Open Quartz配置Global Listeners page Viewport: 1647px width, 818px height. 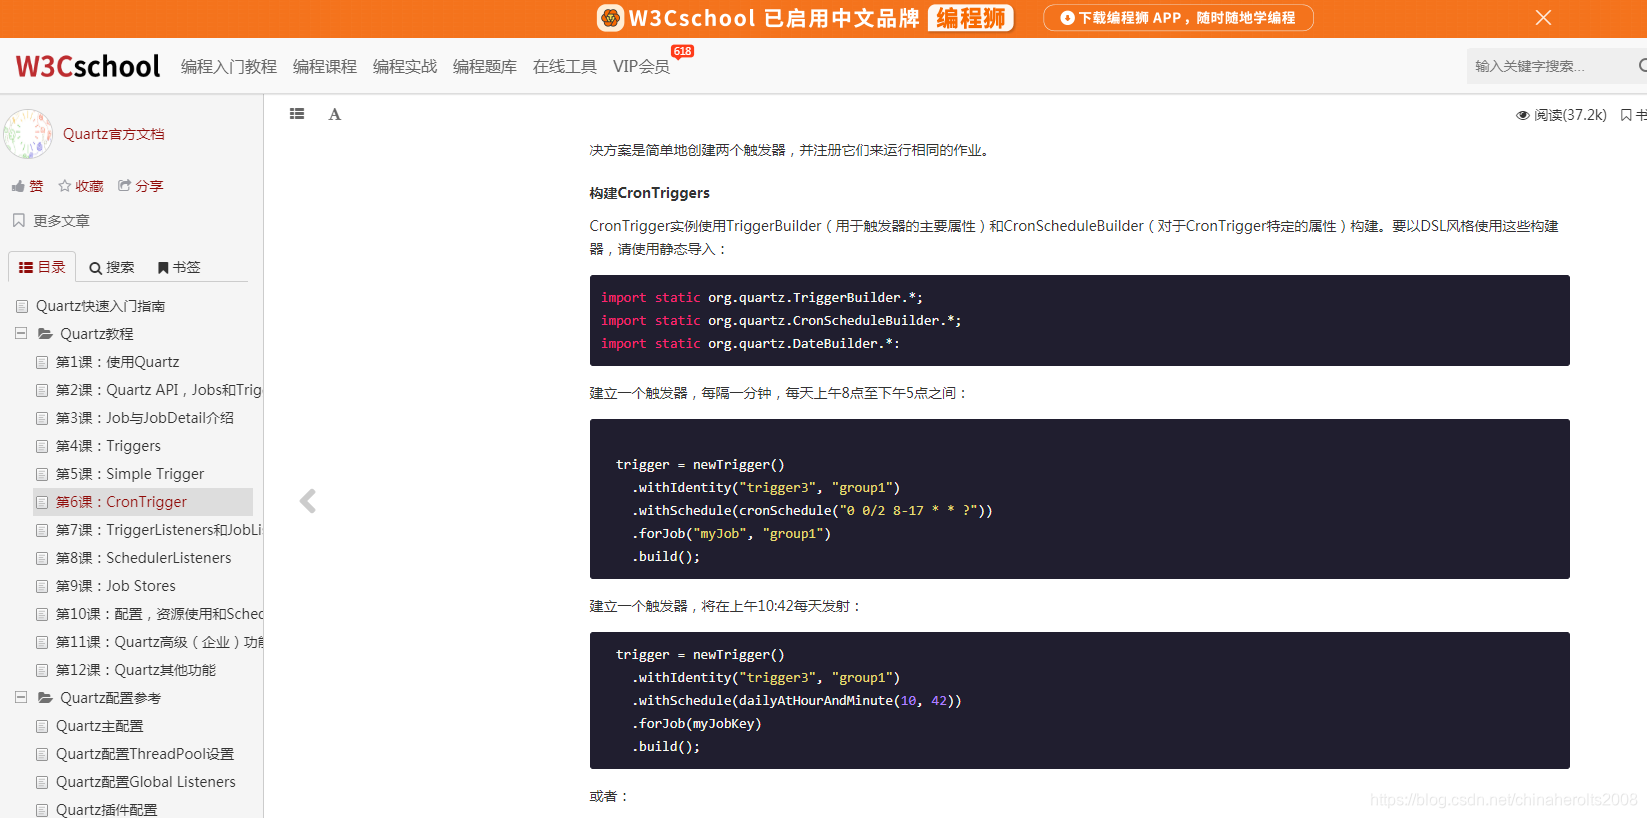[x=146, y=782]
